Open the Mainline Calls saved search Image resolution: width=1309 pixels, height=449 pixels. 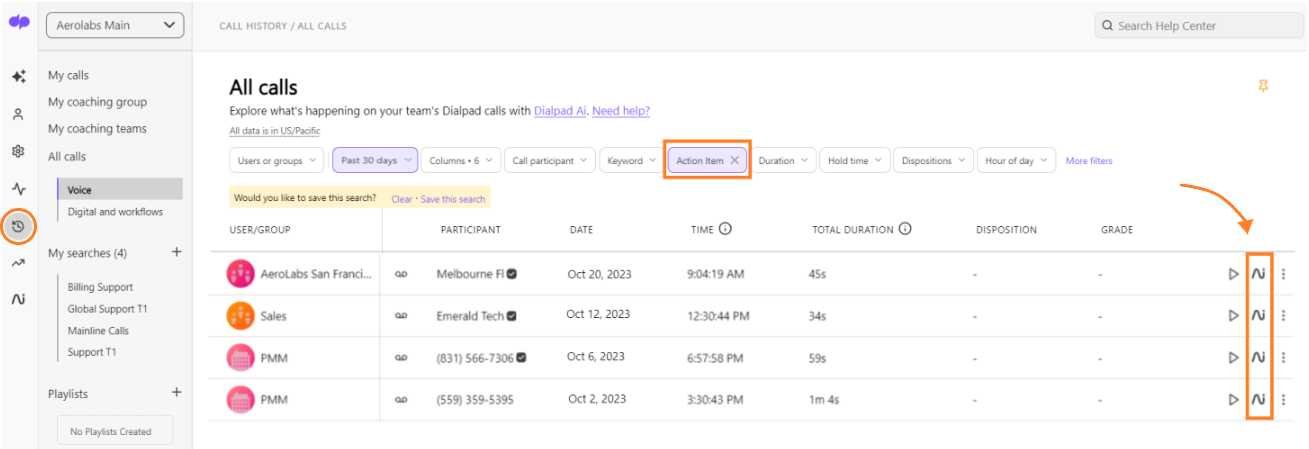98,331
